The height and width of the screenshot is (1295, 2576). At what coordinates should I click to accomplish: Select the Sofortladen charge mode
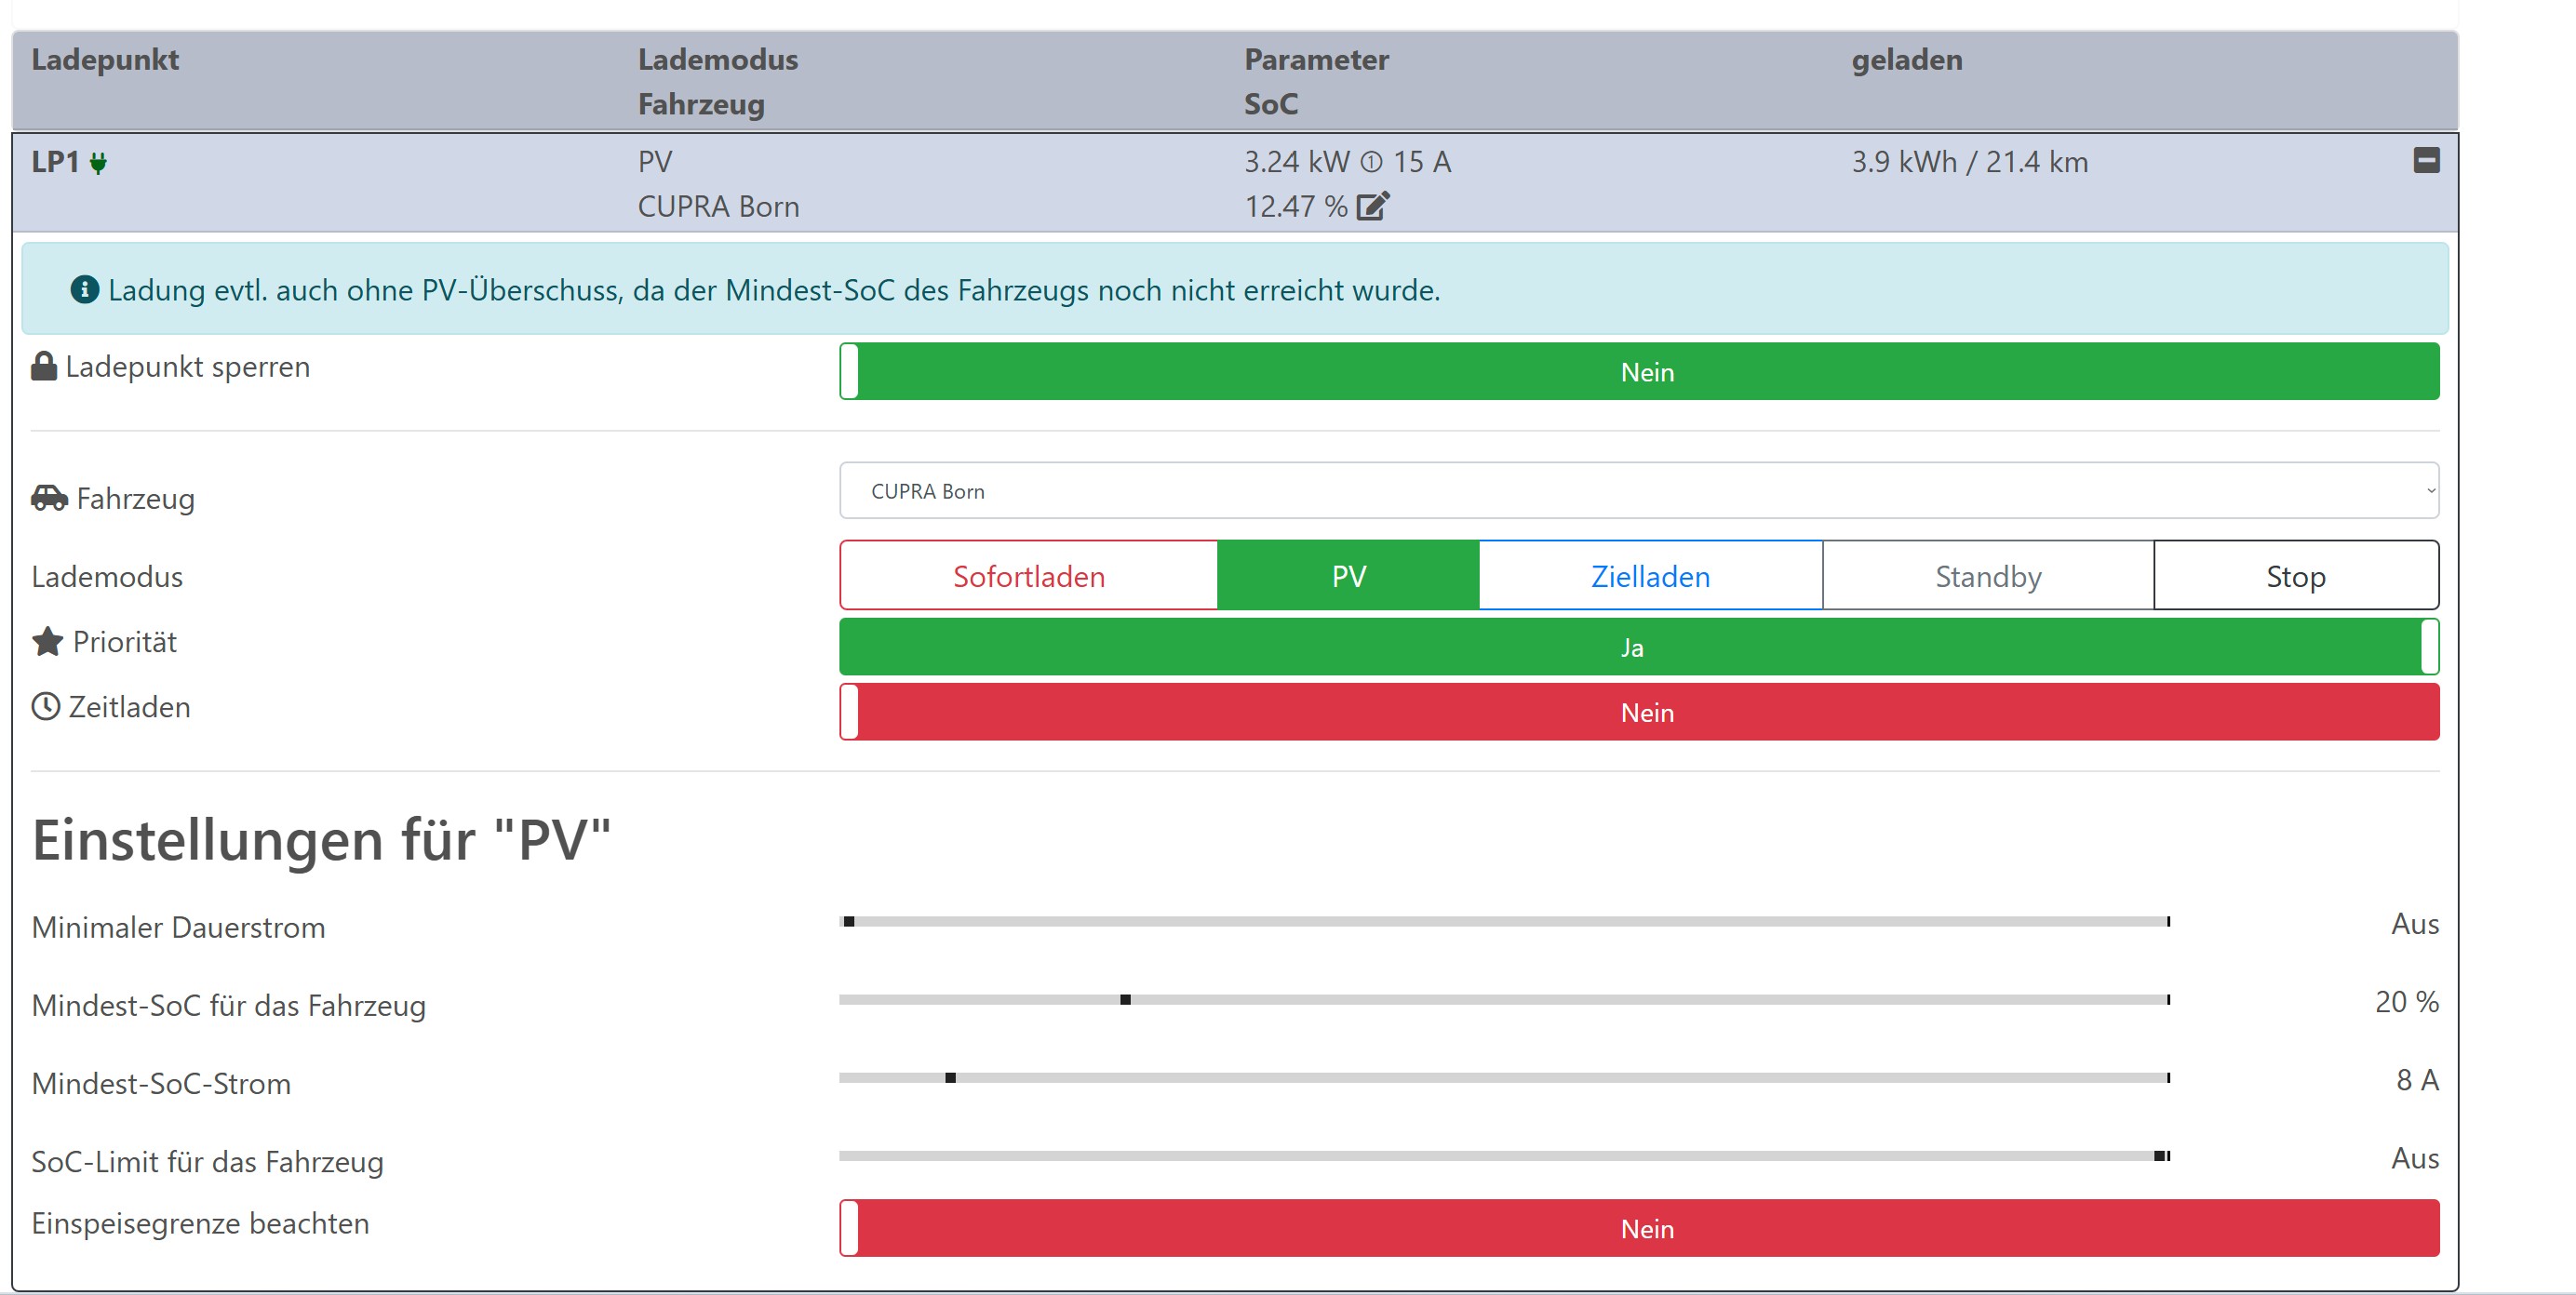click(x=1028, y=576)
